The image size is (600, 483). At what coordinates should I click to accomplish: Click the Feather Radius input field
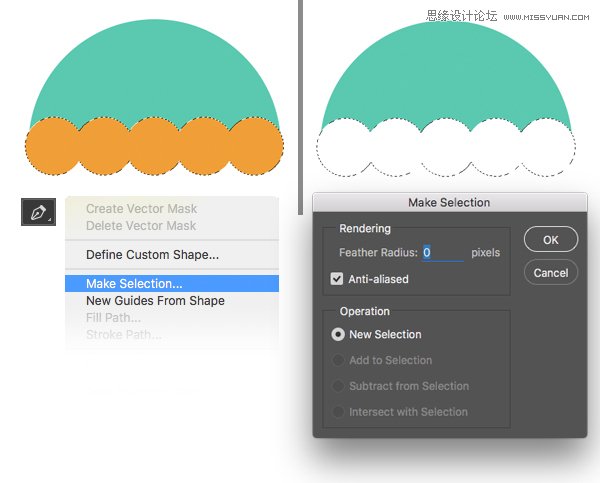click(442, 253)
